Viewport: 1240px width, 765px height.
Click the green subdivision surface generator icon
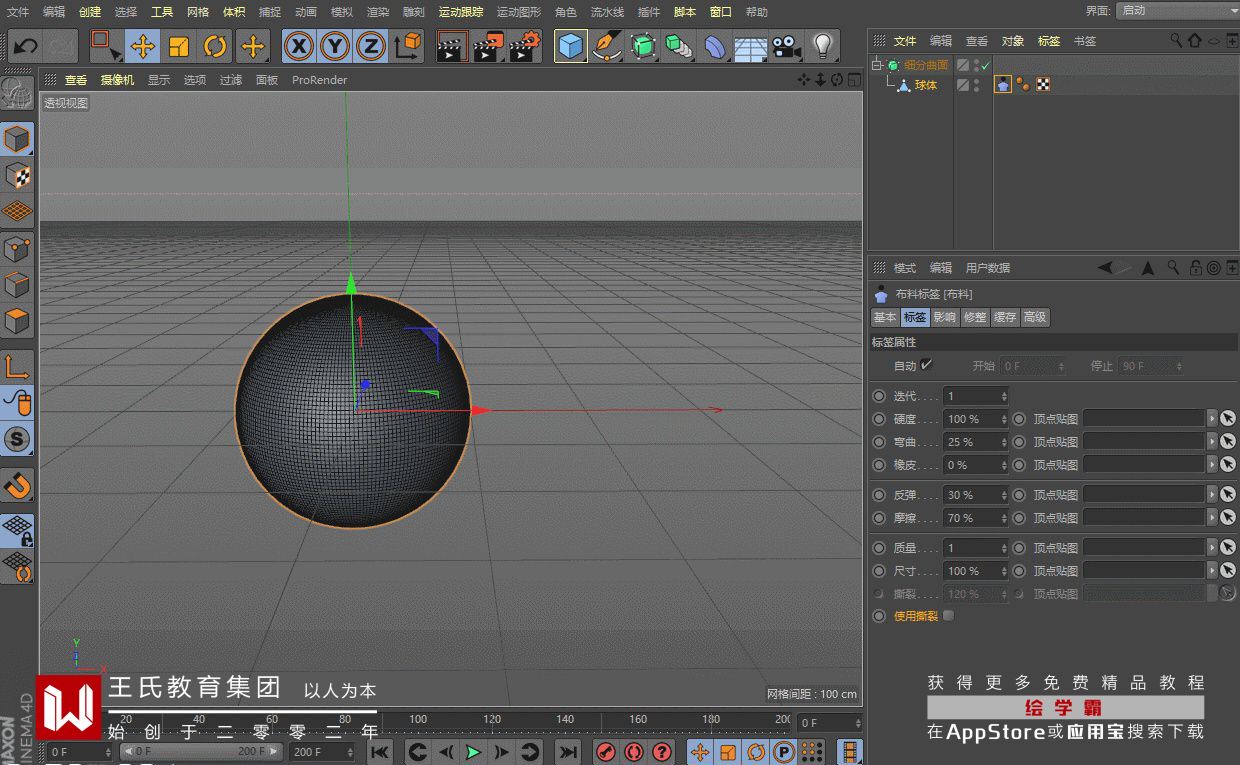tap(643, 46)
